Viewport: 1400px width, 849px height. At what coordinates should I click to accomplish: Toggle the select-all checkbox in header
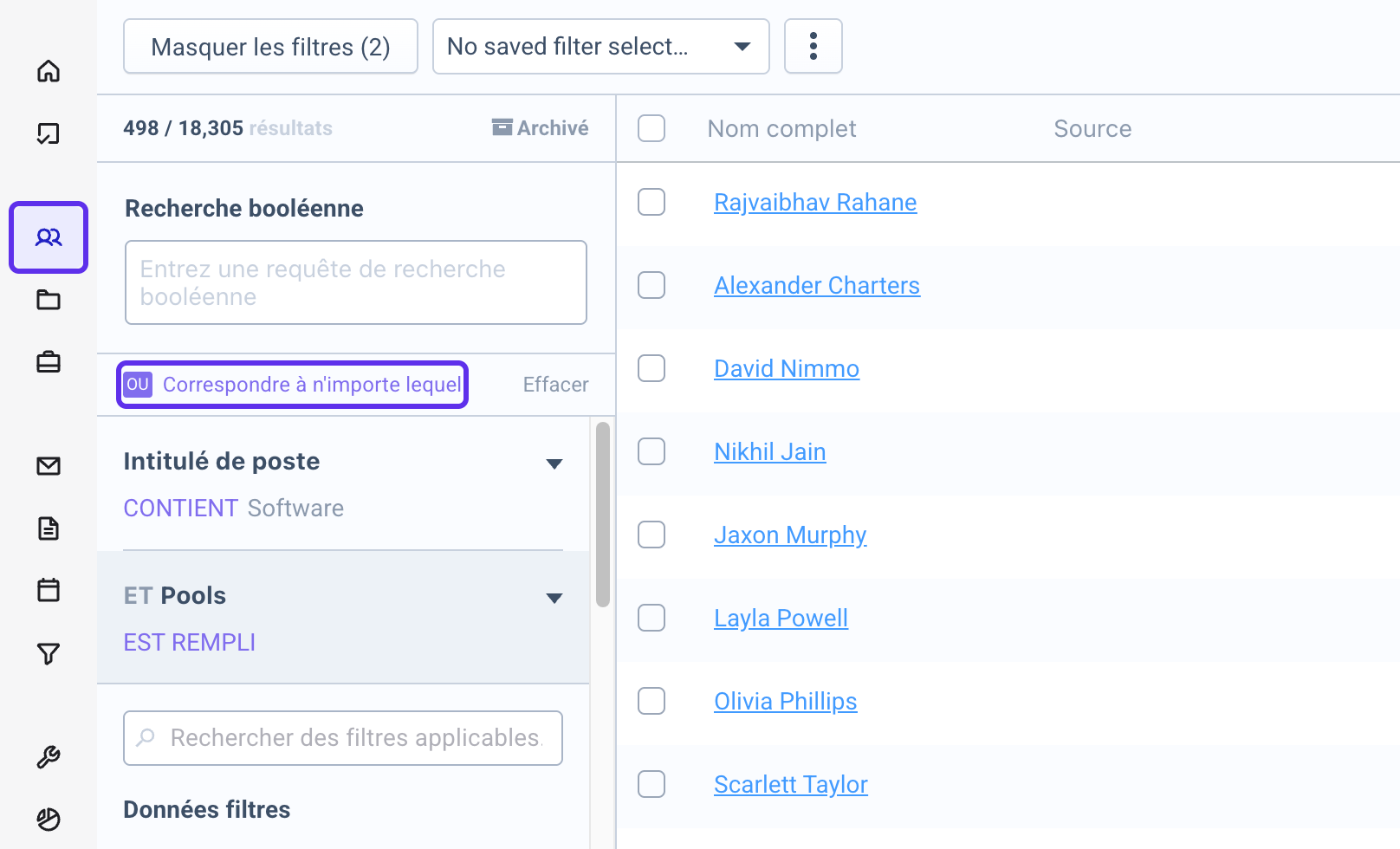point(651,128)
